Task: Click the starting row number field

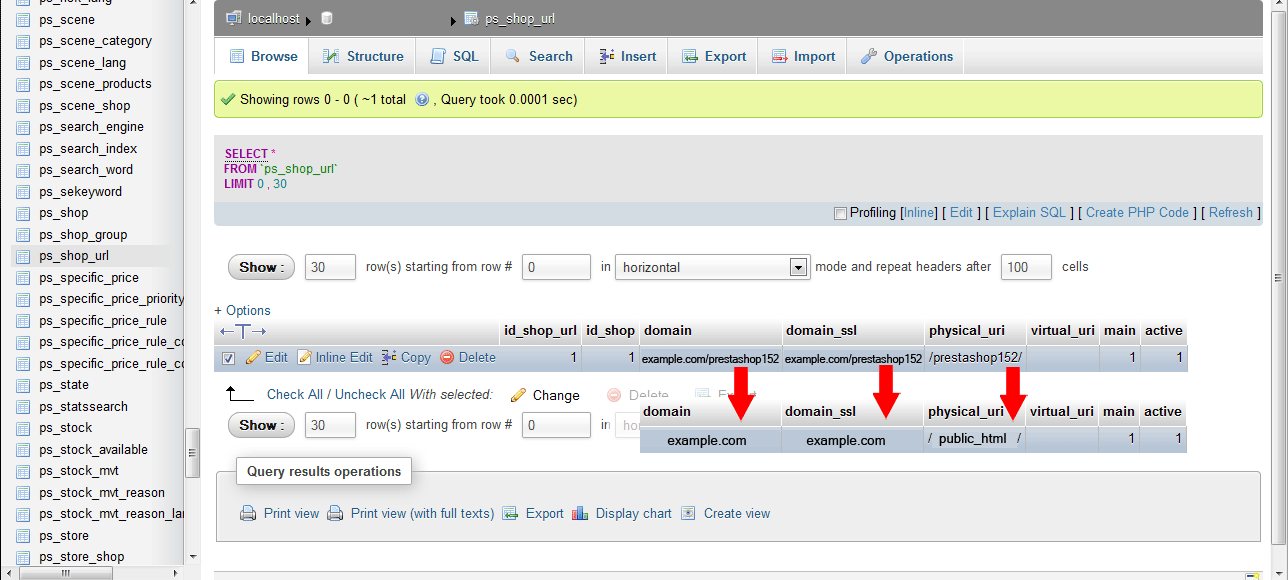Action: click(x=556, y=268)
